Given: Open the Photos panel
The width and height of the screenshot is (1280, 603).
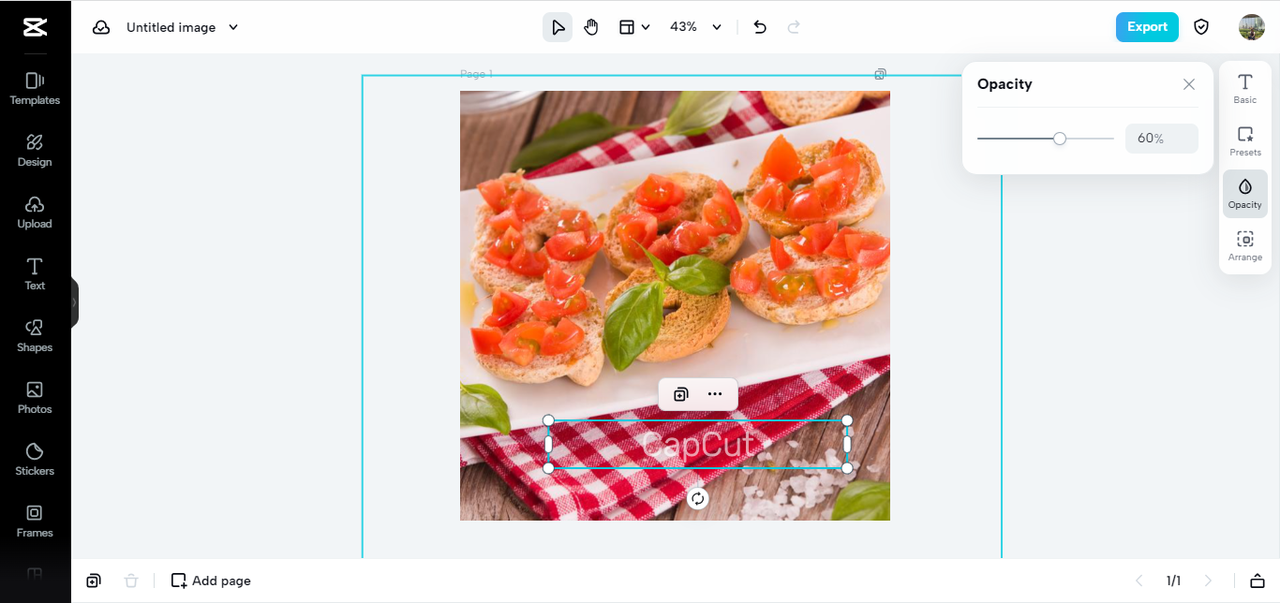Looking at the screenshot, I should coord(35,398).
